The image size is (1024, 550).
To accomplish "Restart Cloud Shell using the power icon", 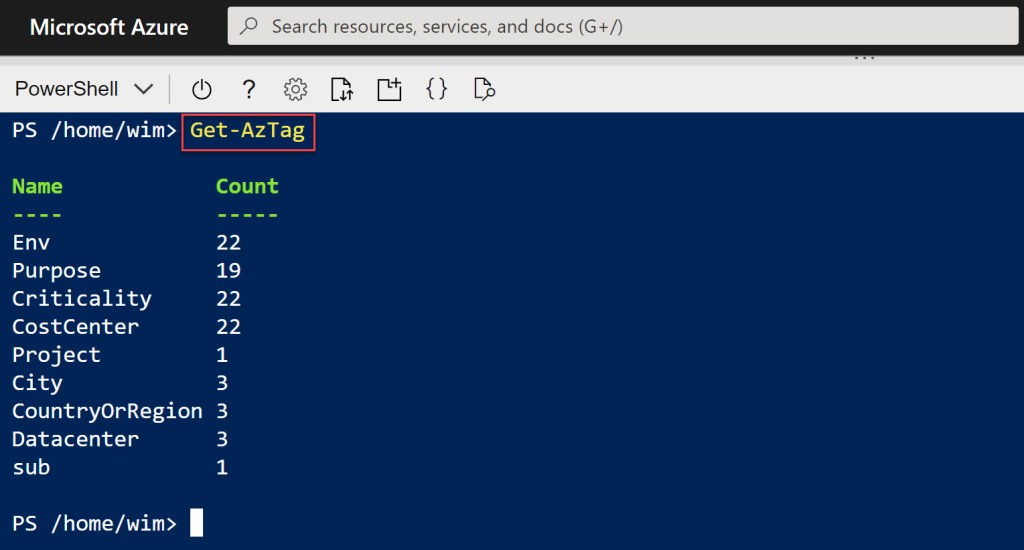I will coord(202,90).
